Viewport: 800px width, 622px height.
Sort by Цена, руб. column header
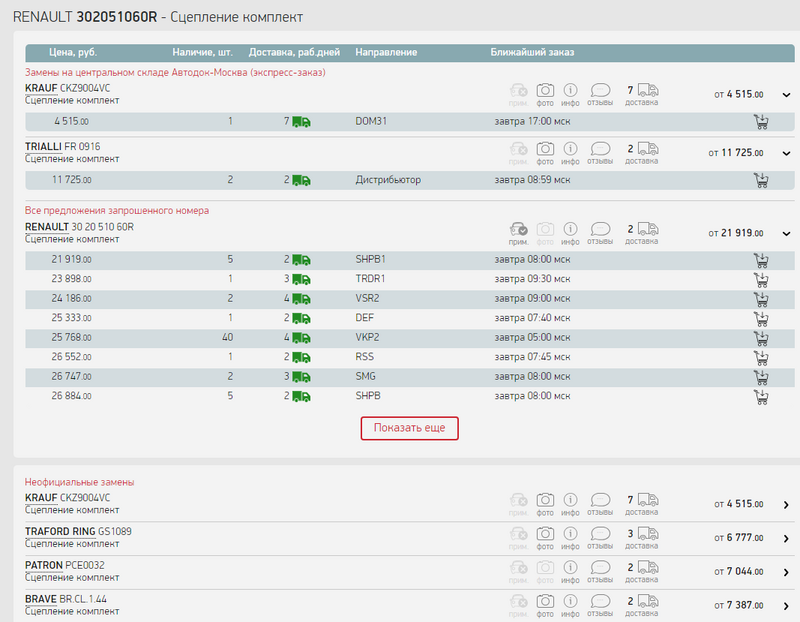pyautogui.click(x=73, y=53)
